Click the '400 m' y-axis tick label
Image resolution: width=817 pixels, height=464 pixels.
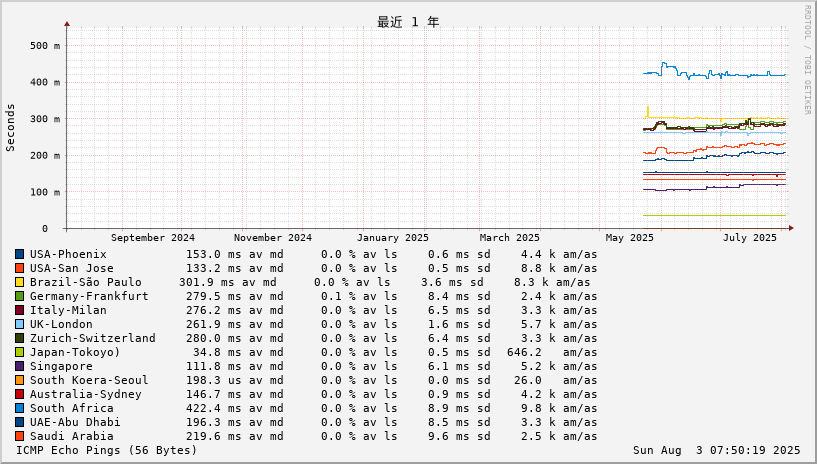[45, 82]
